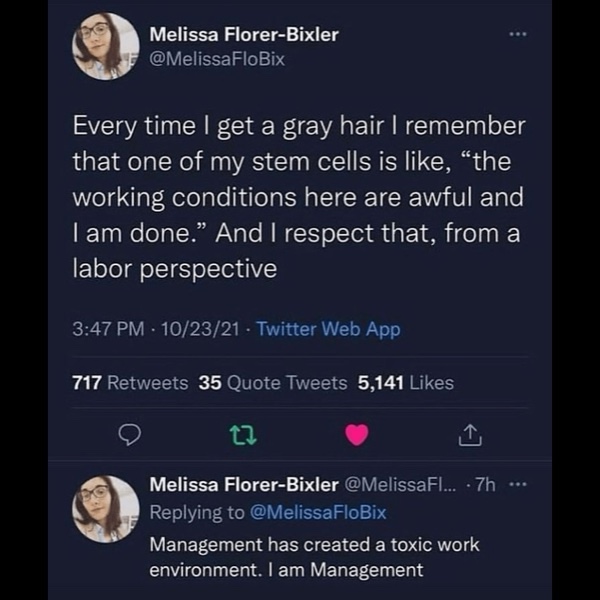The width and height of the screenshot is (600, 600).
Task: Open the reply about Management's toxic environment
Action: pos(313,557)
